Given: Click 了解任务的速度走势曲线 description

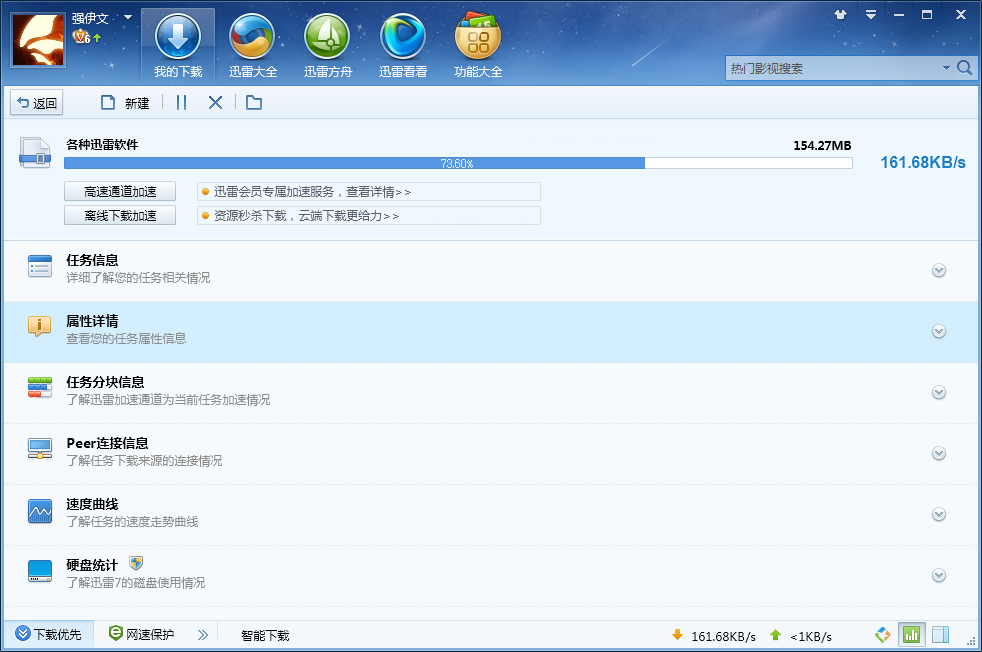Looking at the screenshot, I should click(132, 522).
